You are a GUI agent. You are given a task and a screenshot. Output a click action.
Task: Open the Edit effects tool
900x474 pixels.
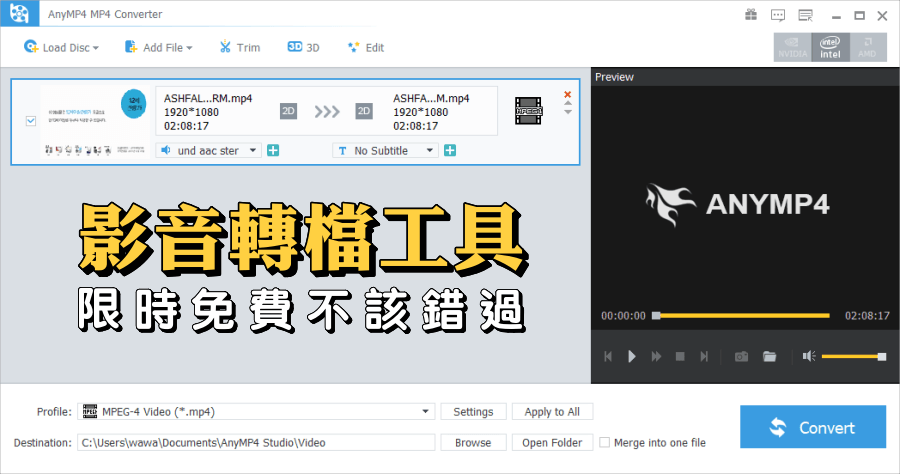coord(366,48)
